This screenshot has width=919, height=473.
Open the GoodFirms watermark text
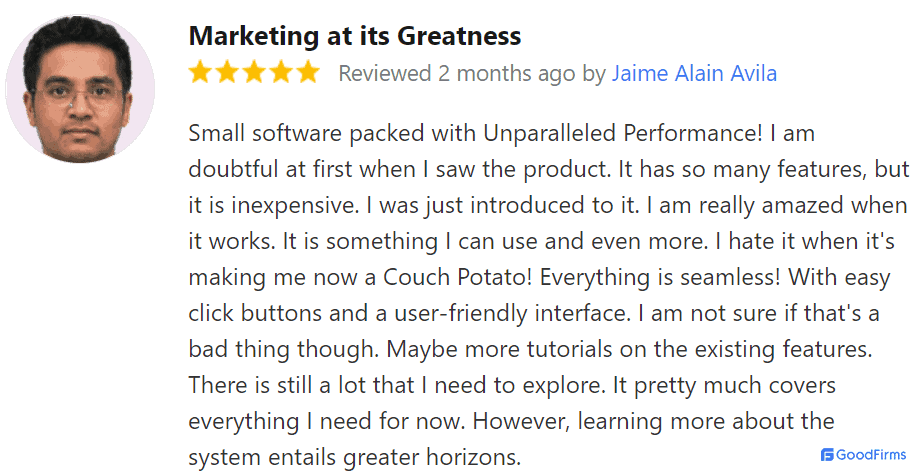871,454
